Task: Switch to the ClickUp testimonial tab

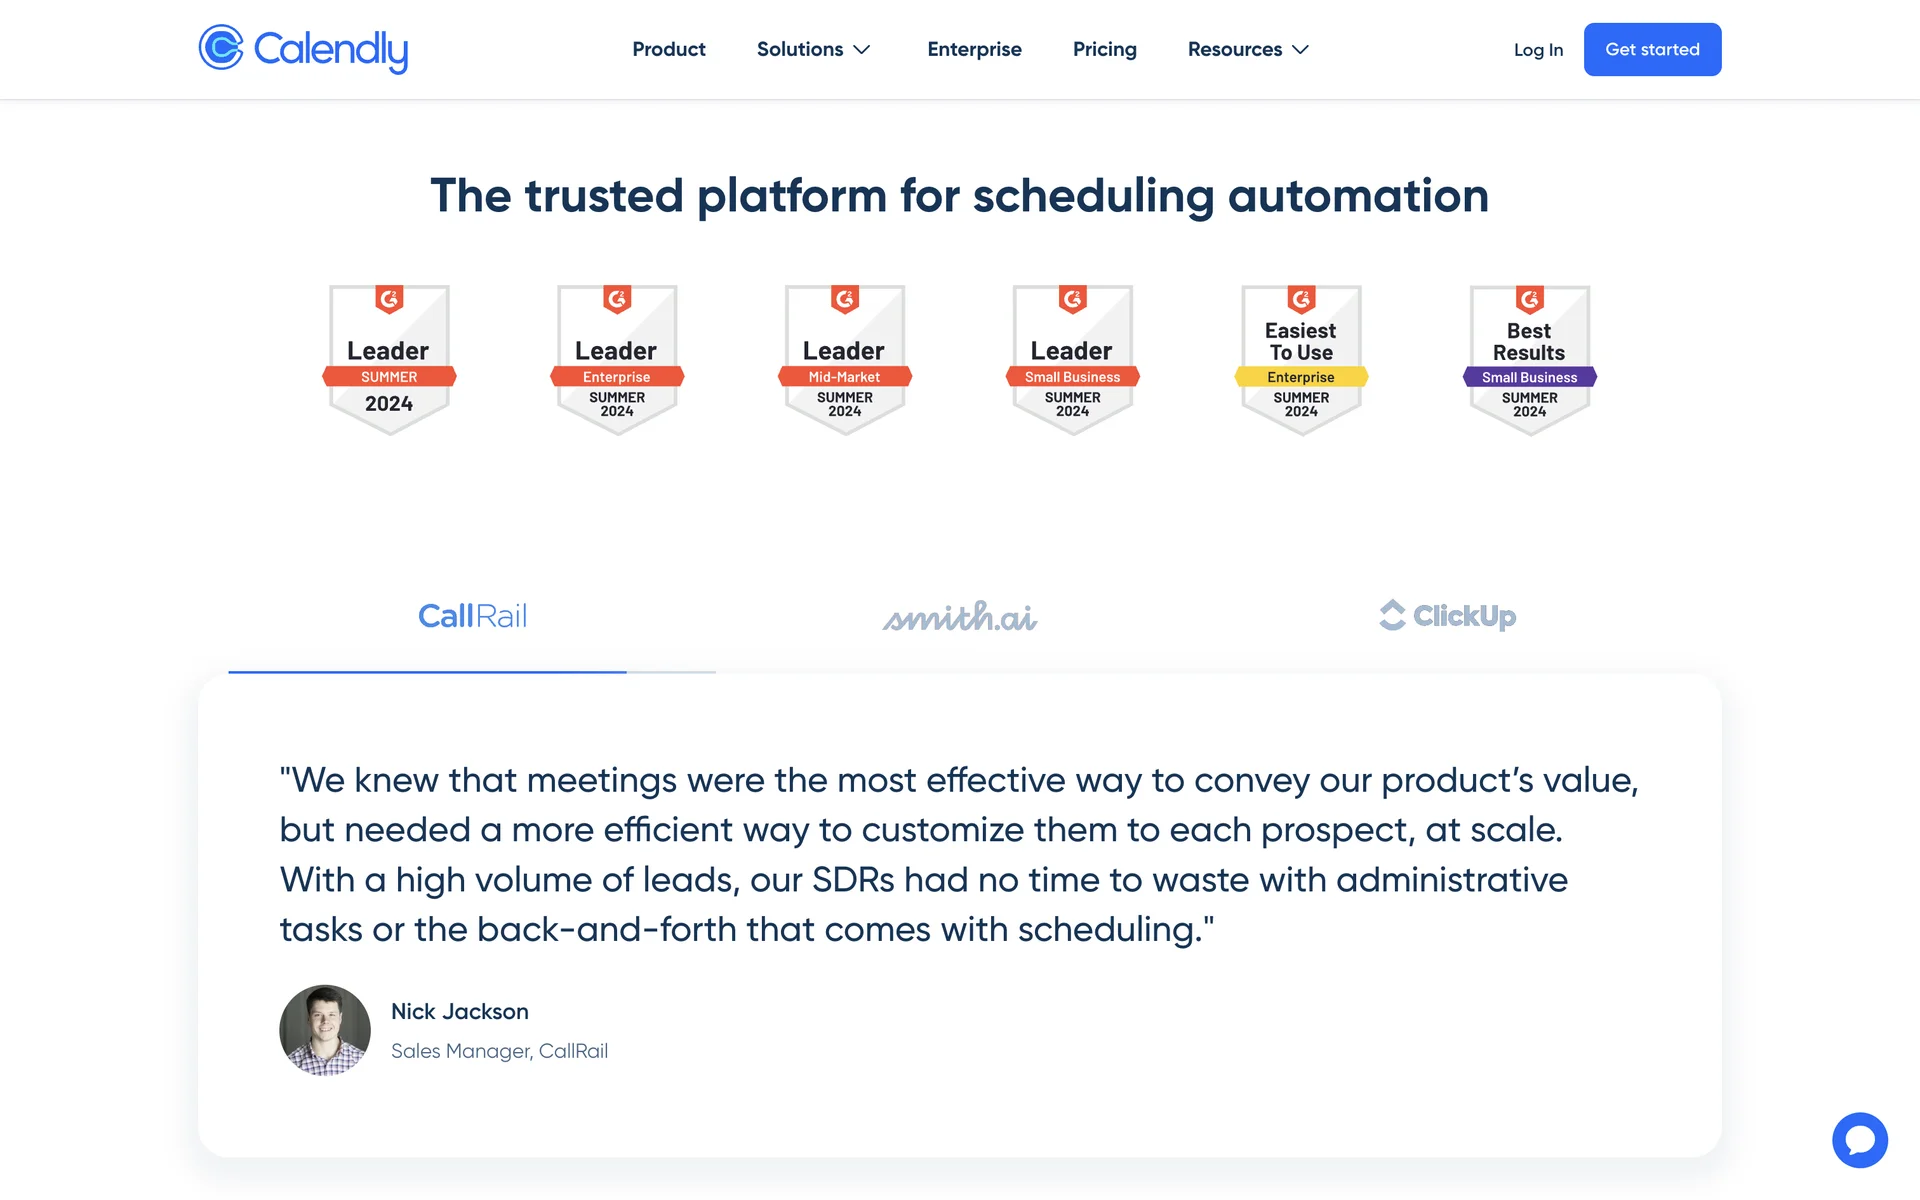Action: pyautogui.click(x=1447, y=616)
